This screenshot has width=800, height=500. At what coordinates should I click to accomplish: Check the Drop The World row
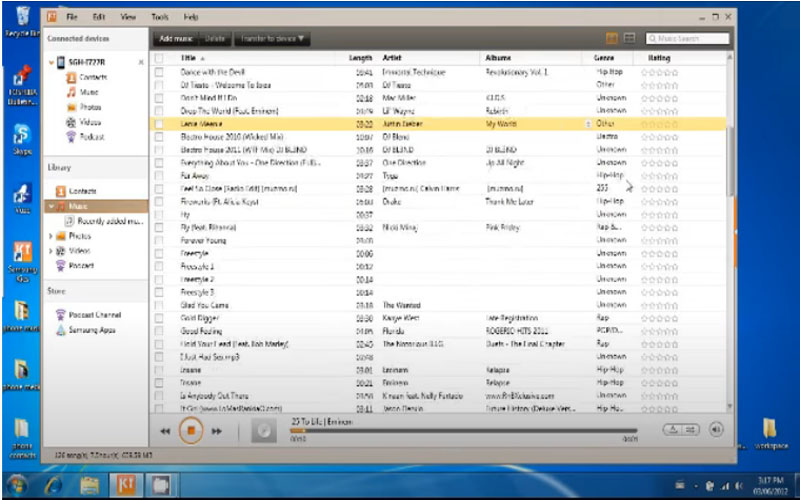pos(159,111)
